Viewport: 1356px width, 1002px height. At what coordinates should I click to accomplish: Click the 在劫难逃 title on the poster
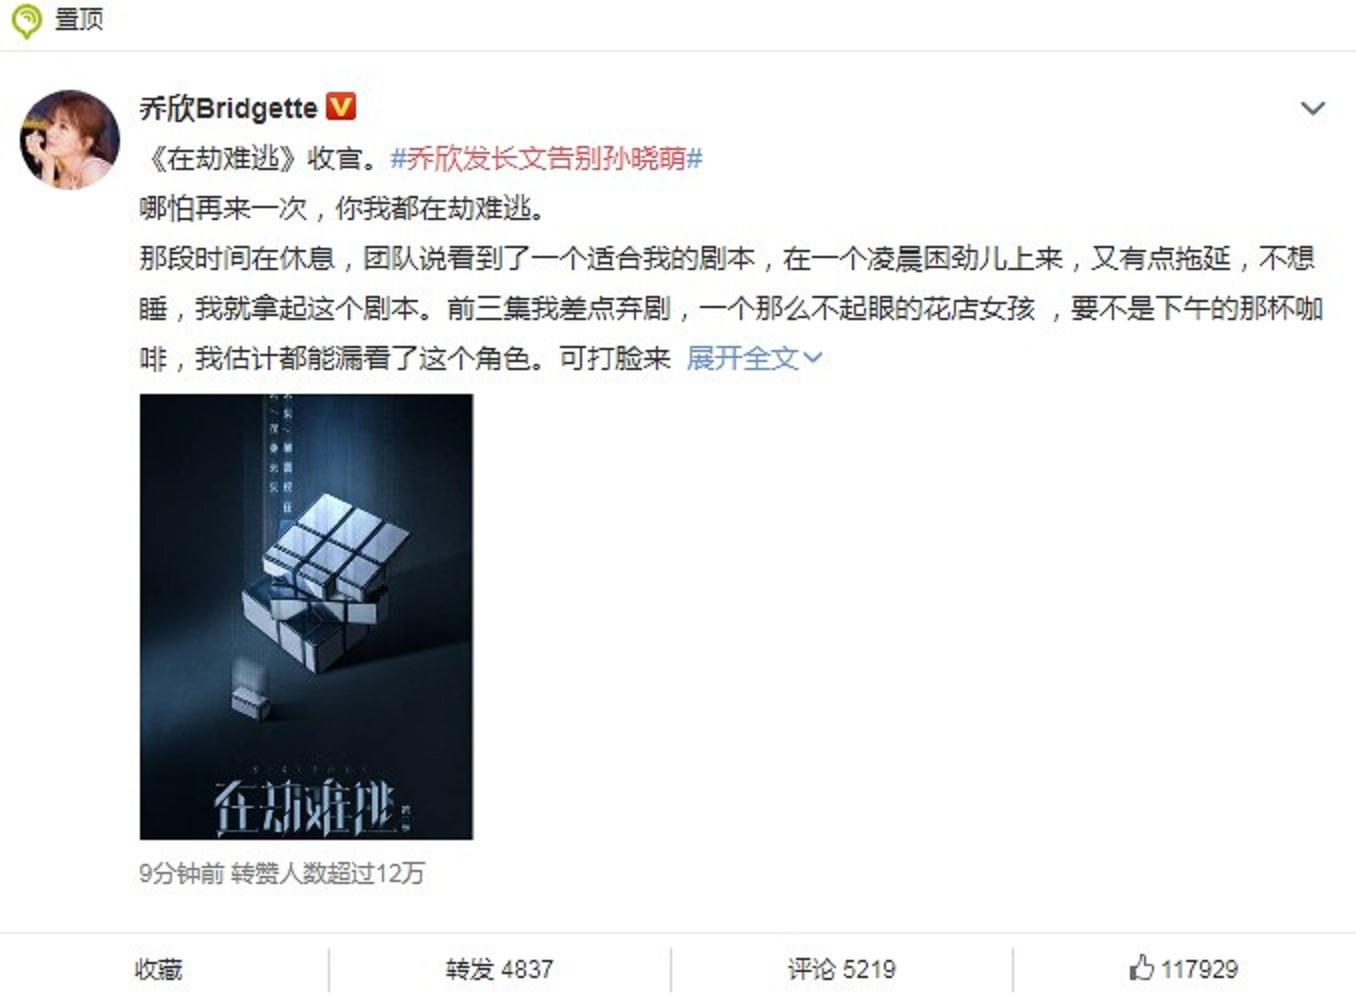coord(304,806)
